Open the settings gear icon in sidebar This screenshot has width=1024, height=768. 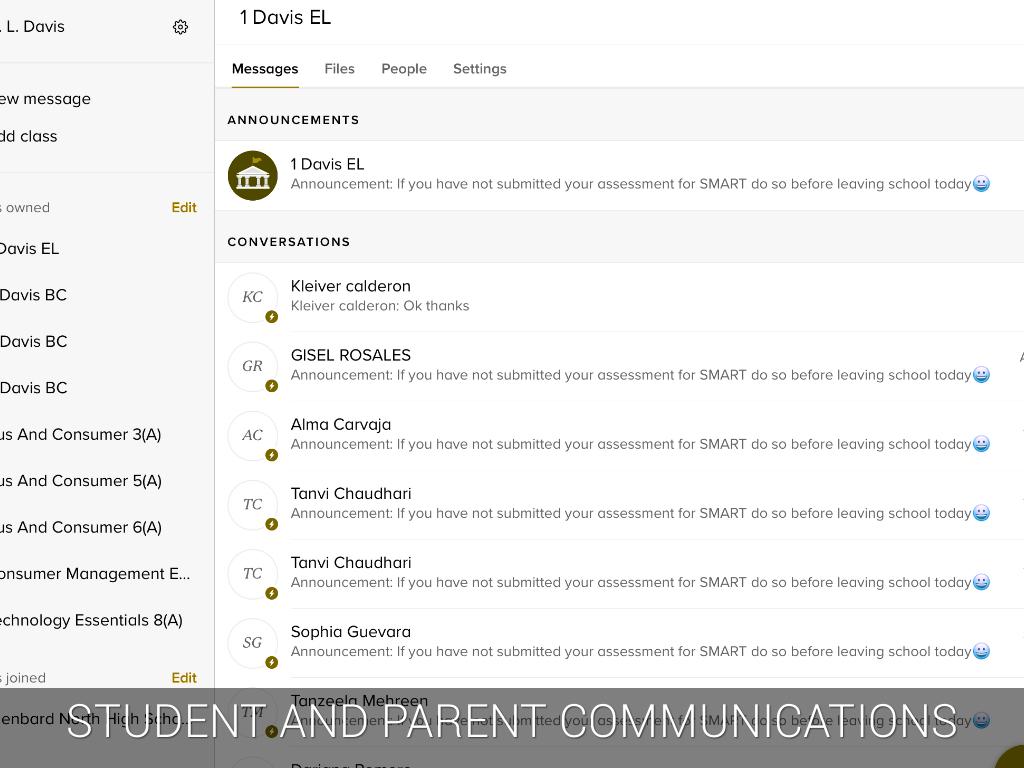click(180, 27)
